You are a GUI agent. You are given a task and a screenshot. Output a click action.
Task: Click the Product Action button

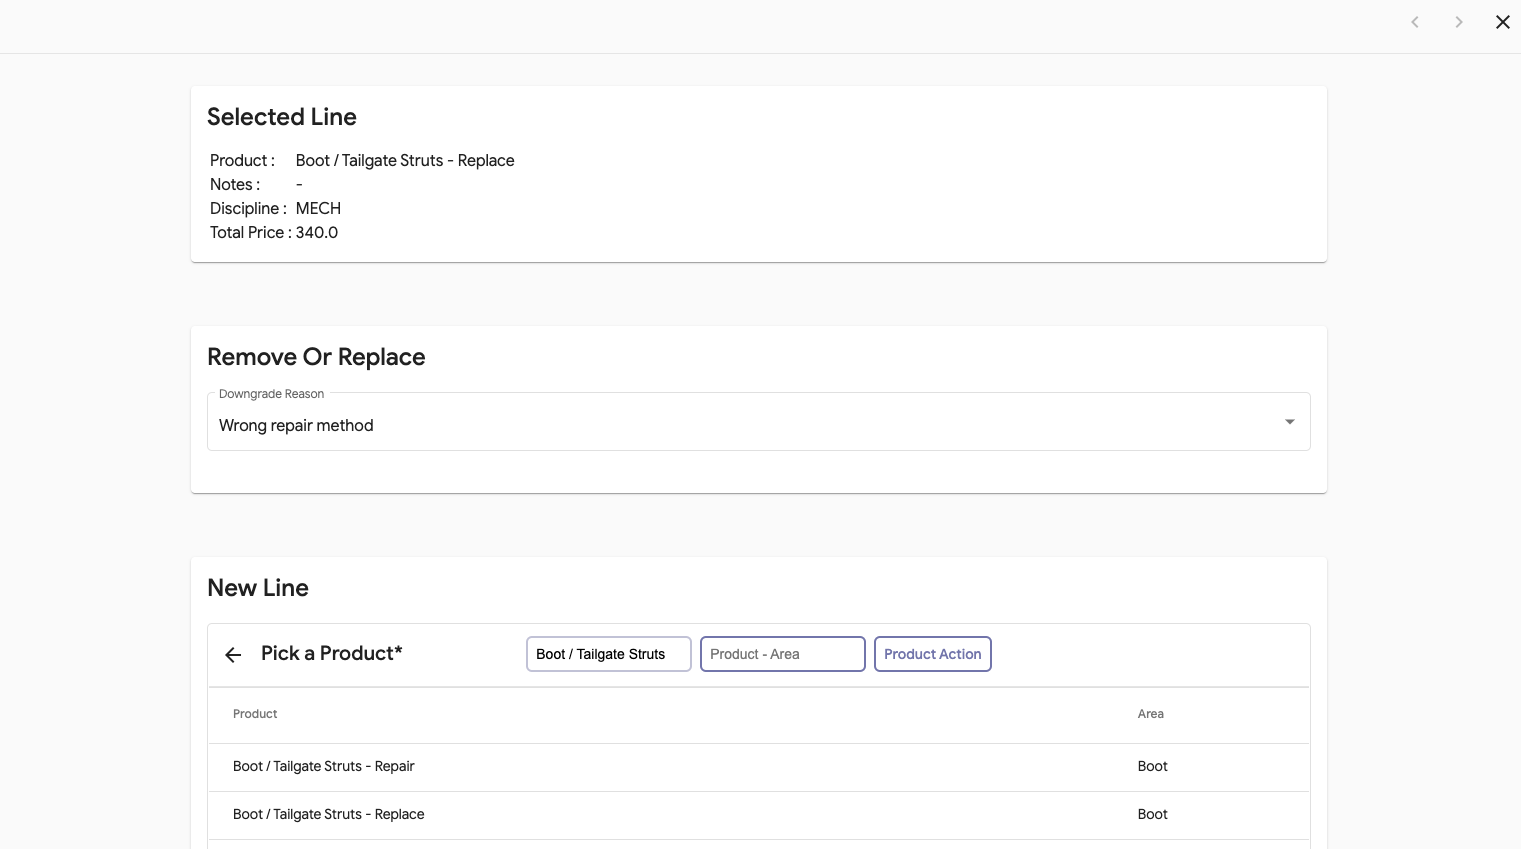tap(932, 654)
